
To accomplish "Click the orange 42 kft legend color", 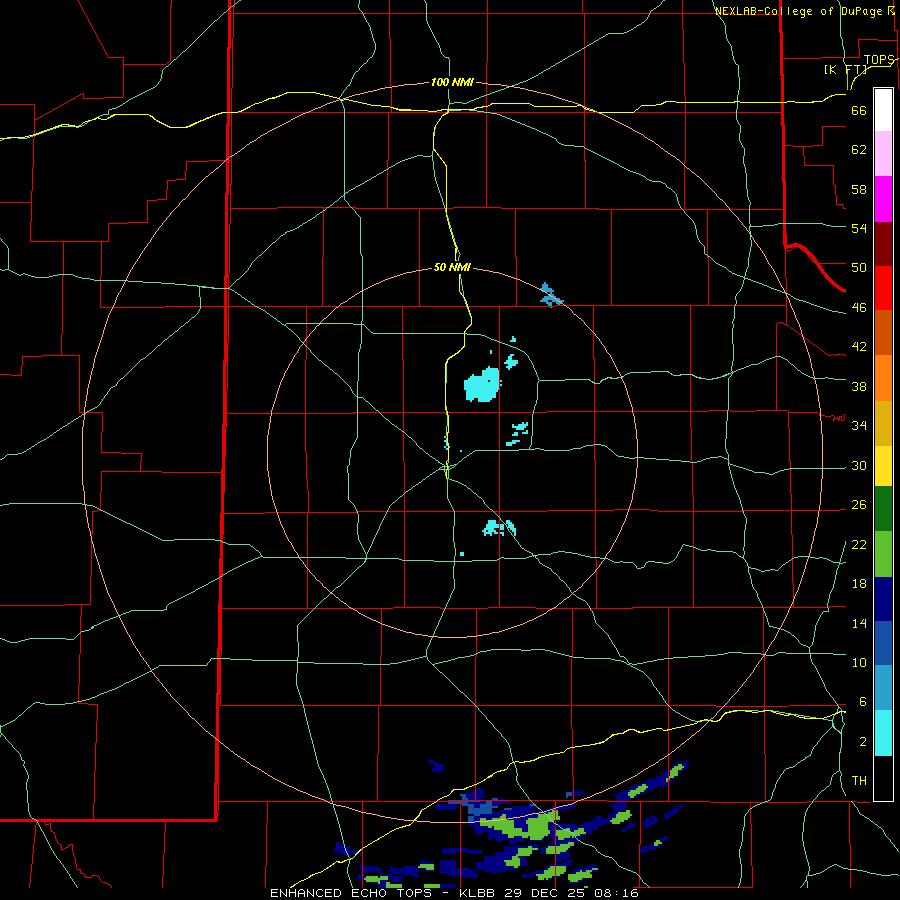I will [x=883, y=378].
